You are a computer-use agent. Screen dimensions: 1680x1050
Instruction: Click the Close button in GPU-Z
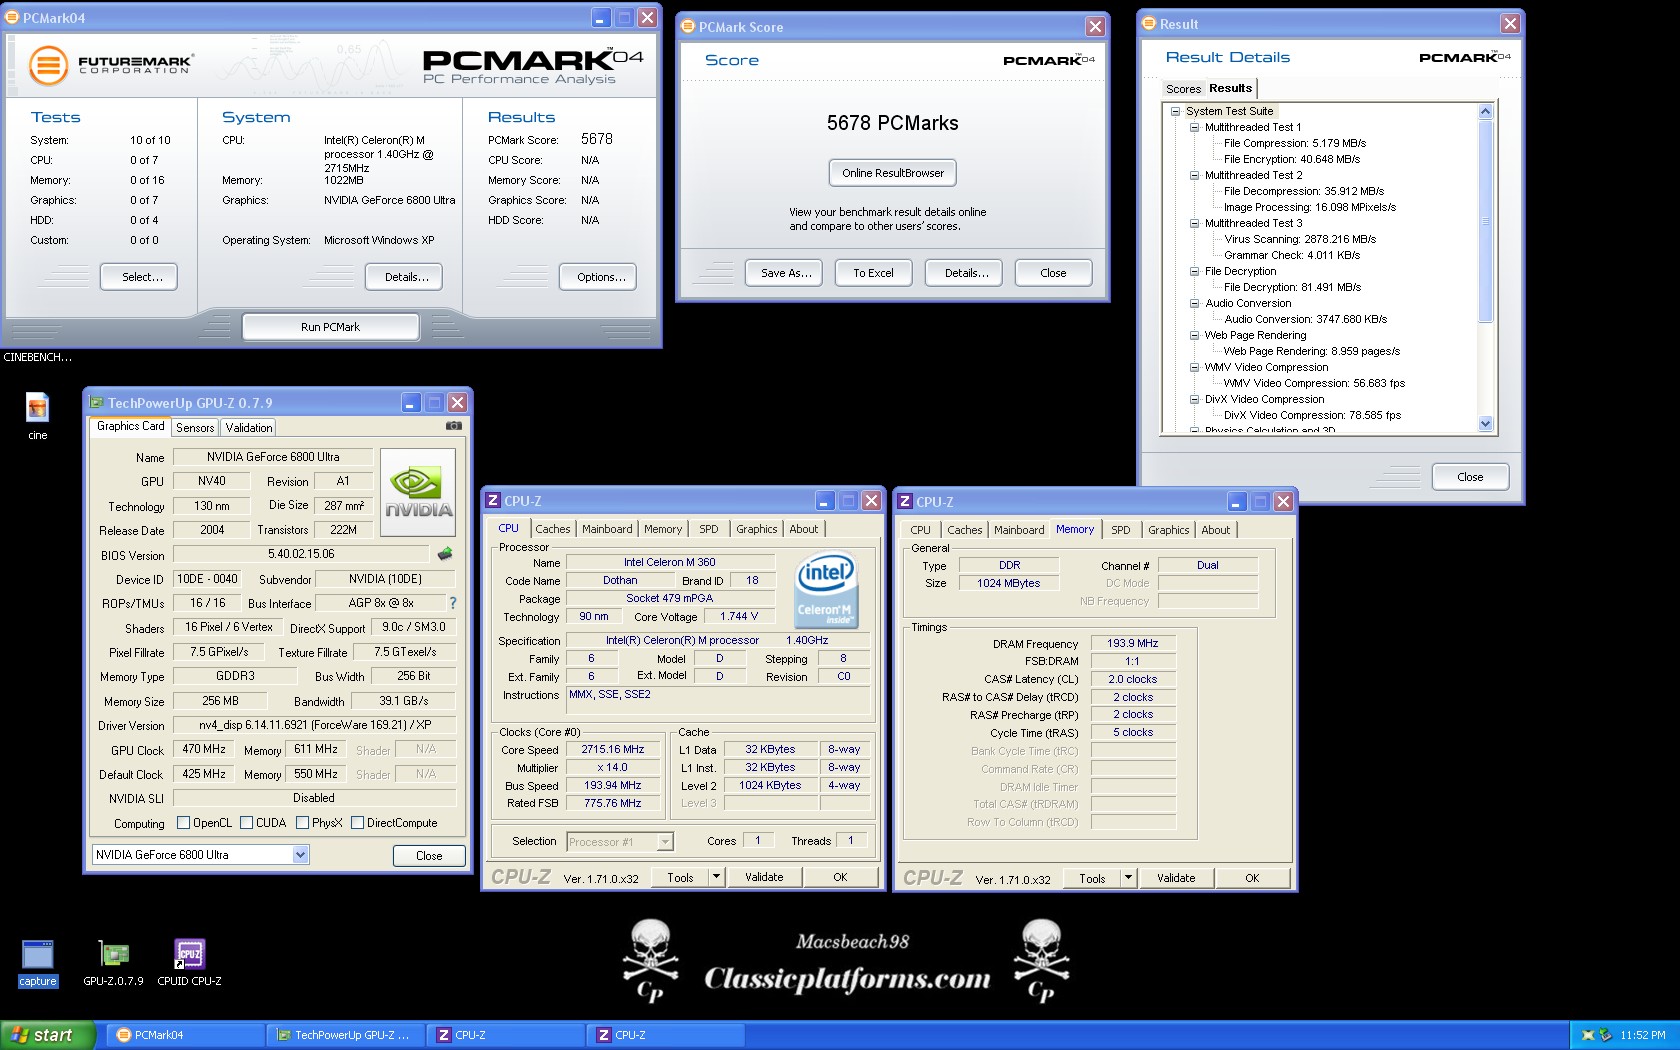pyautogui.click(x=429, y=856)
